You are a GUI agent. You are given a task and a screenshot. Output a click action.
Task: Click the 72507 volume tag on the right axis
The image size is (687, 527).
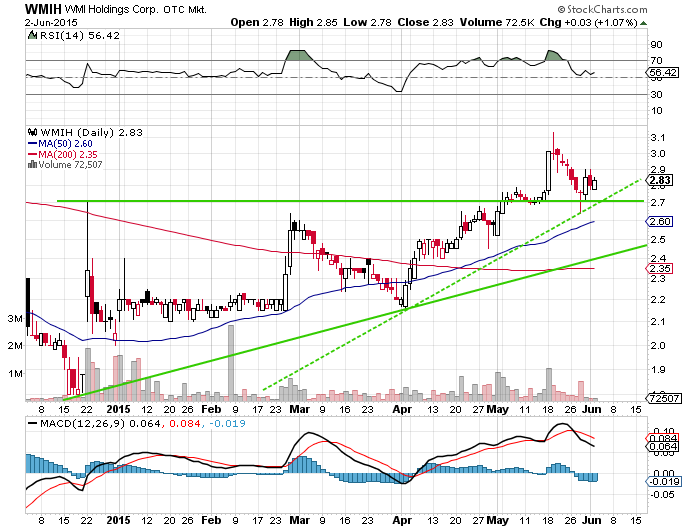(x=663, y=398)
